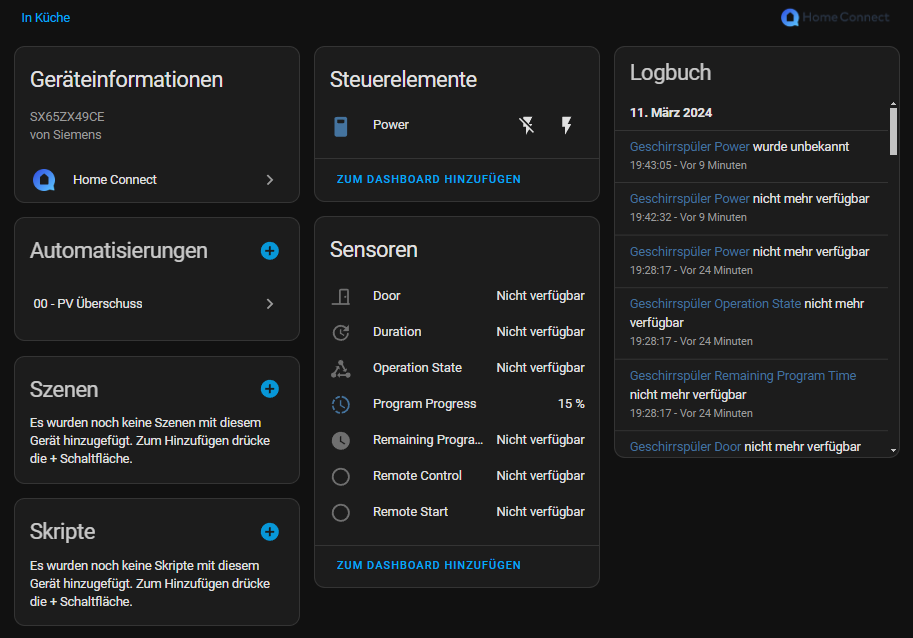Open the 'In Küche' area link
Image resolution: width=913 pixels, height=638 pixels.
click(46, 18)
